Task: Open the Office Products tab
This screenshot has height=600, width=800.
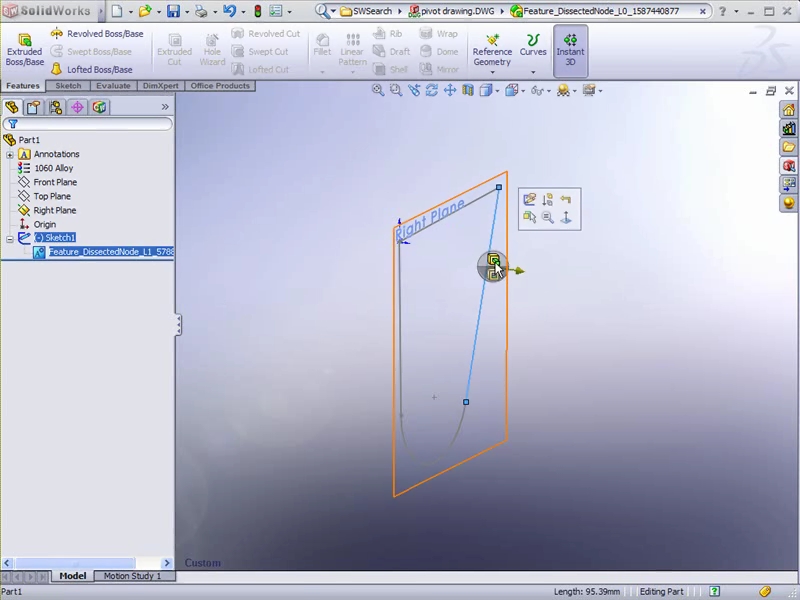Action: pyautogui.click(x=220, y=86)
